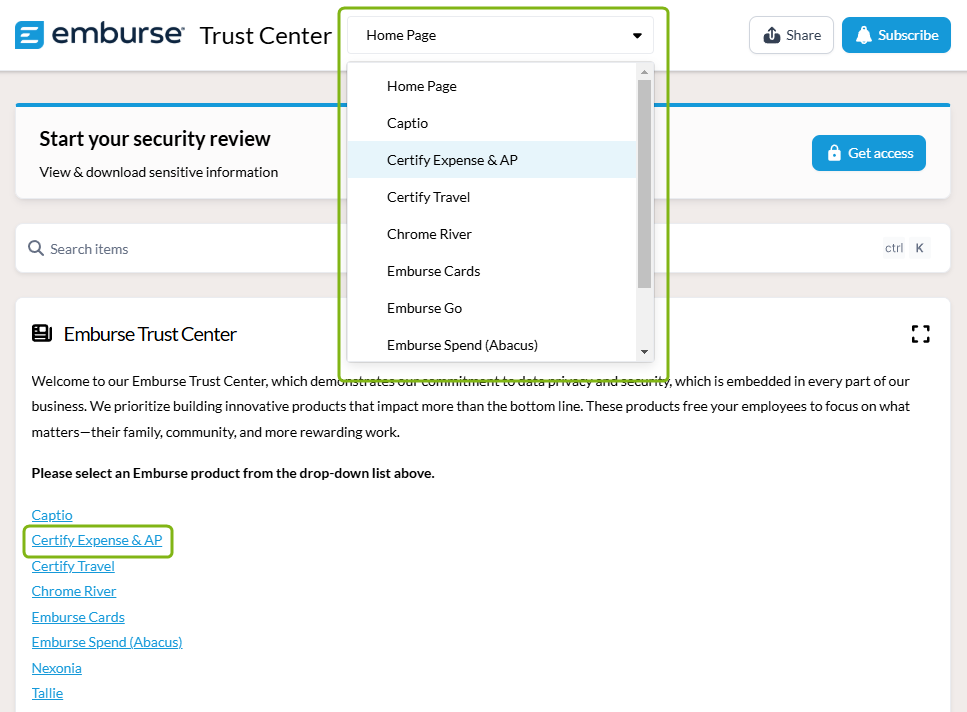Image resolution: width=967 pixels, height=712 pixels.
Task: Open the Share button
Action: coord(791,35)
